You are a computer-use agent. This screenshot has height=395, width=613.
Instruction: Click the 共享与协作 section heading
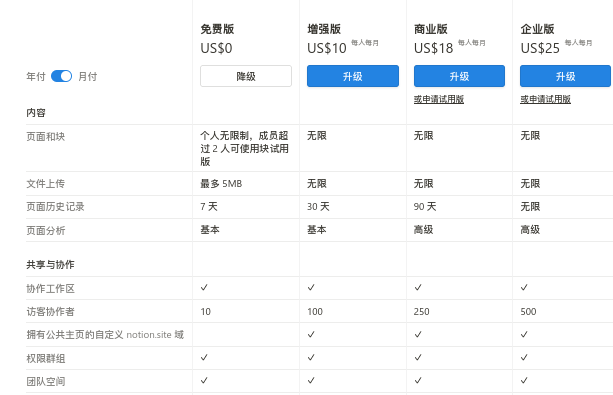(50, 265)
